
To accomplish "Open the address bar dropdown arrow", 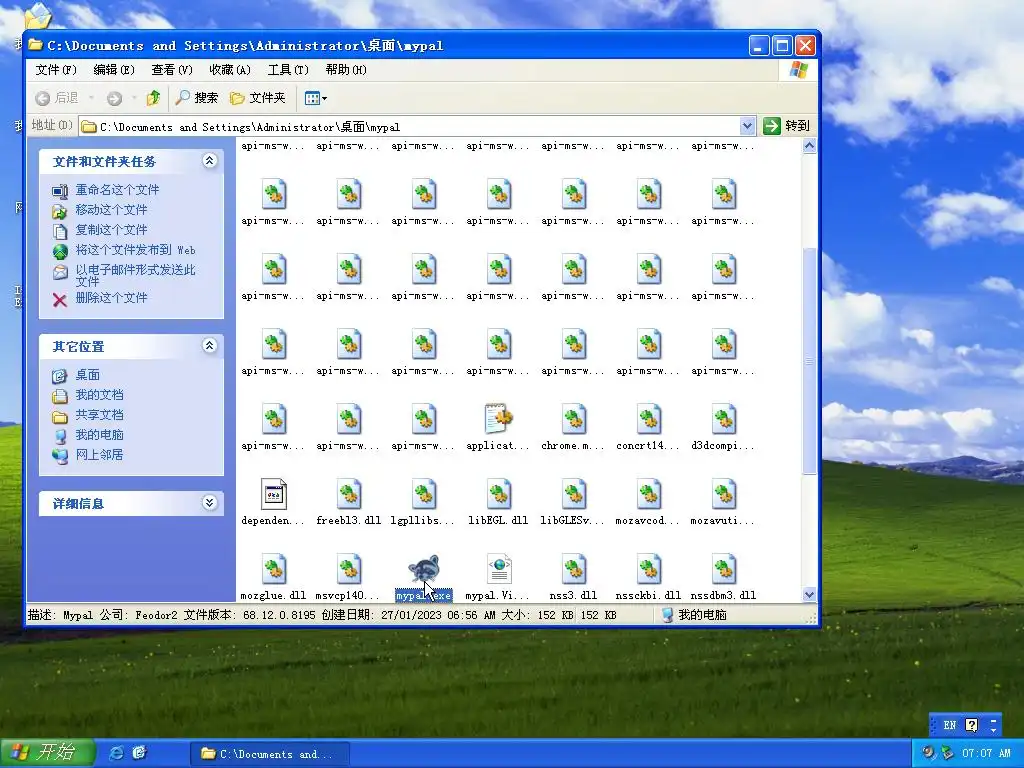I will tap(747, 126).
